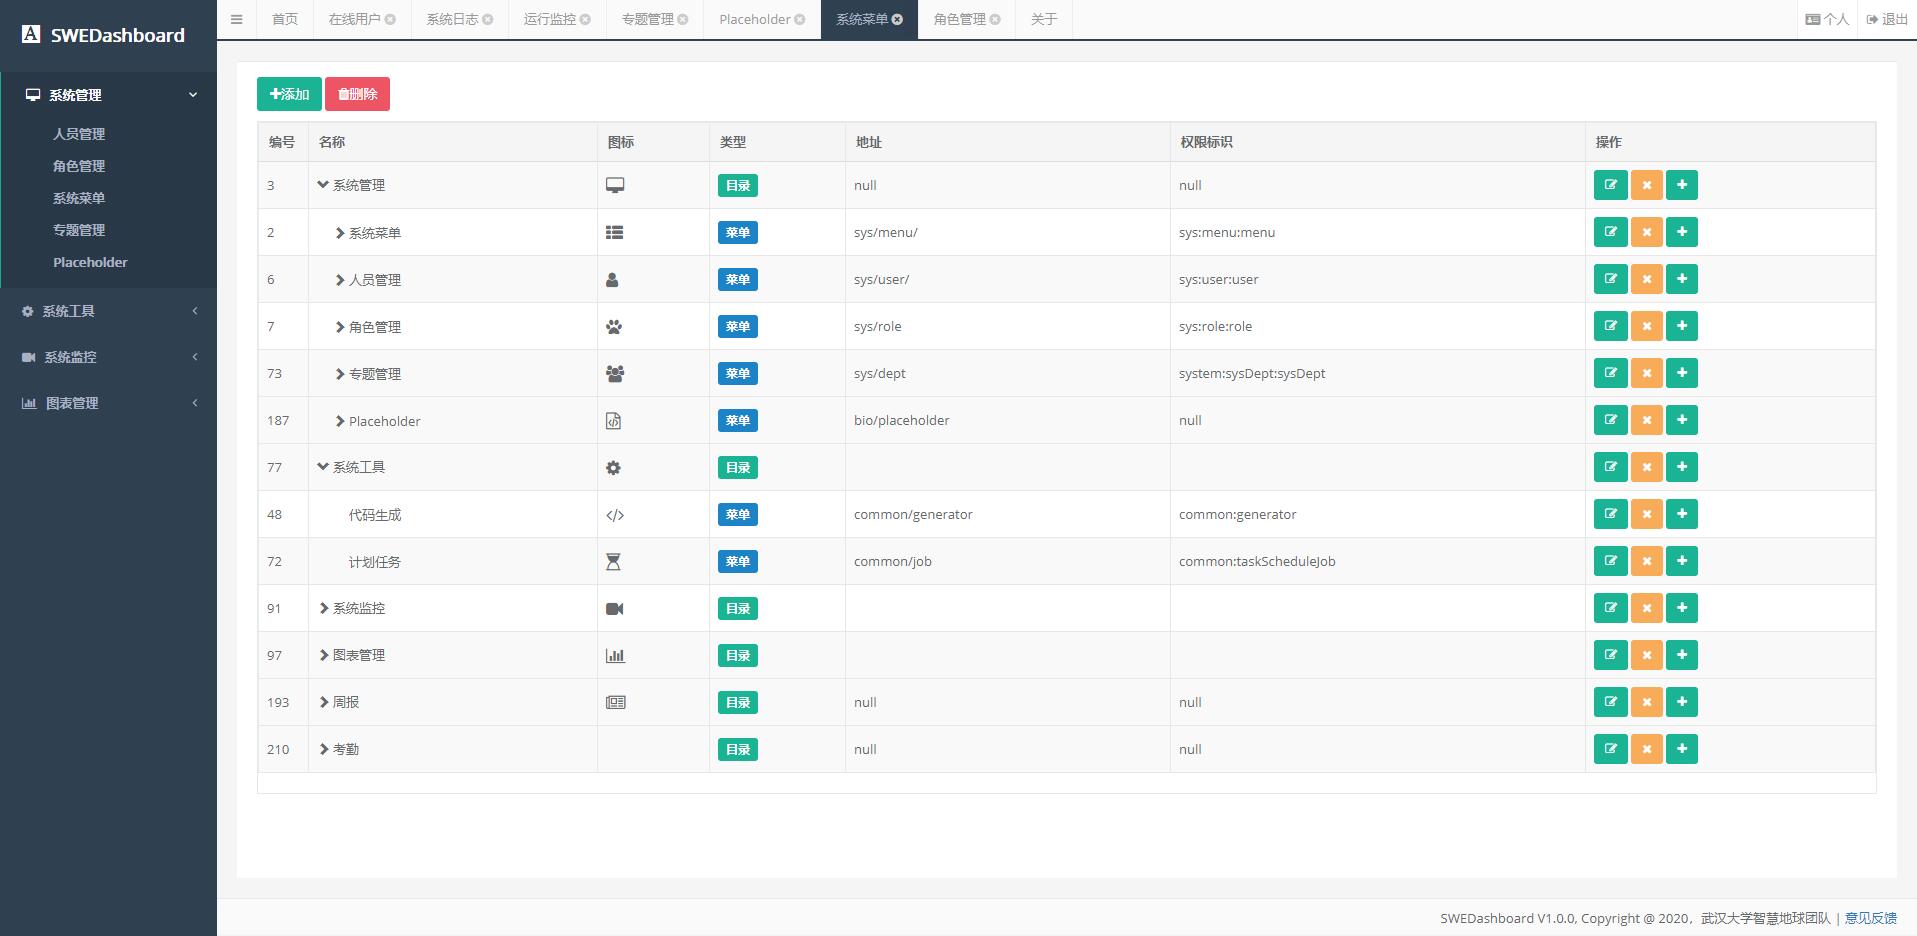
Task: Expand the 周报 tree row chevron
Action: [x=324, y=702]
